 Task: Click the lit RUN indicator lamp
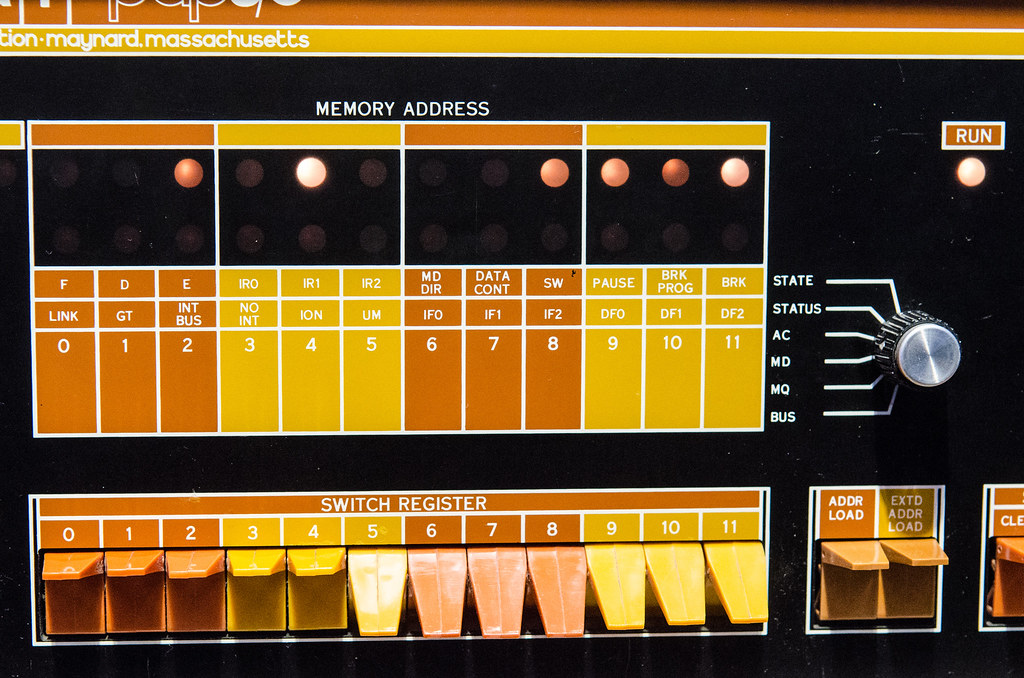(x=970, y=172)
